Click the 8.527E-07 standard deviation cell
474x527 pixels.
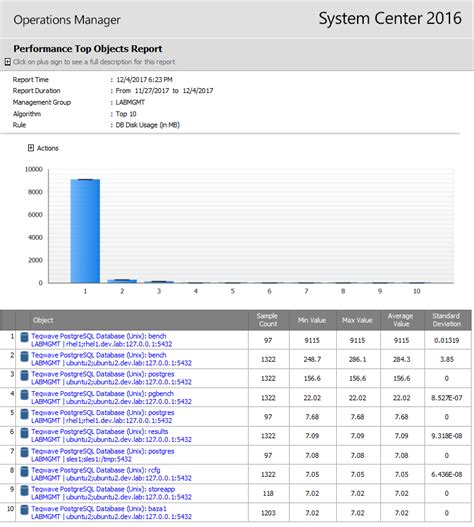tap(447, 398)
